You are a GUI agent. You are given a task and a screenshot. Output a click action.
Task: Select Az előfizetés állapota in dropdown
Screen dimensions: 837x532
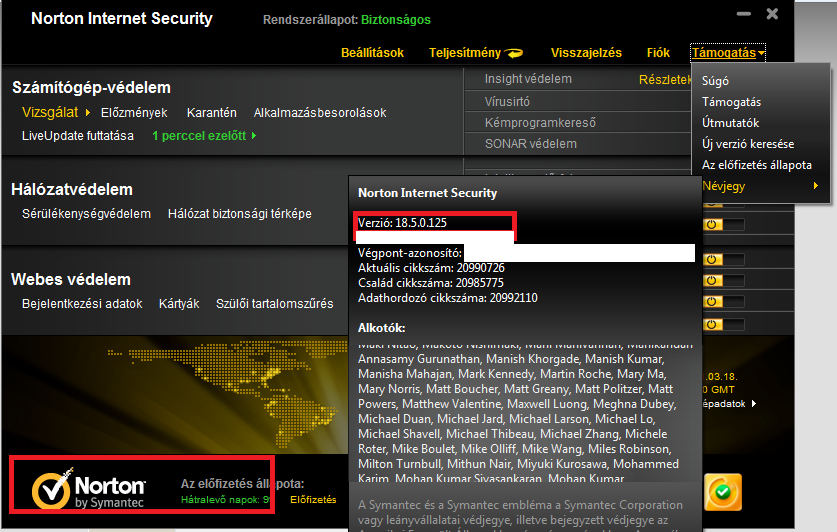[x=757, y=165]
